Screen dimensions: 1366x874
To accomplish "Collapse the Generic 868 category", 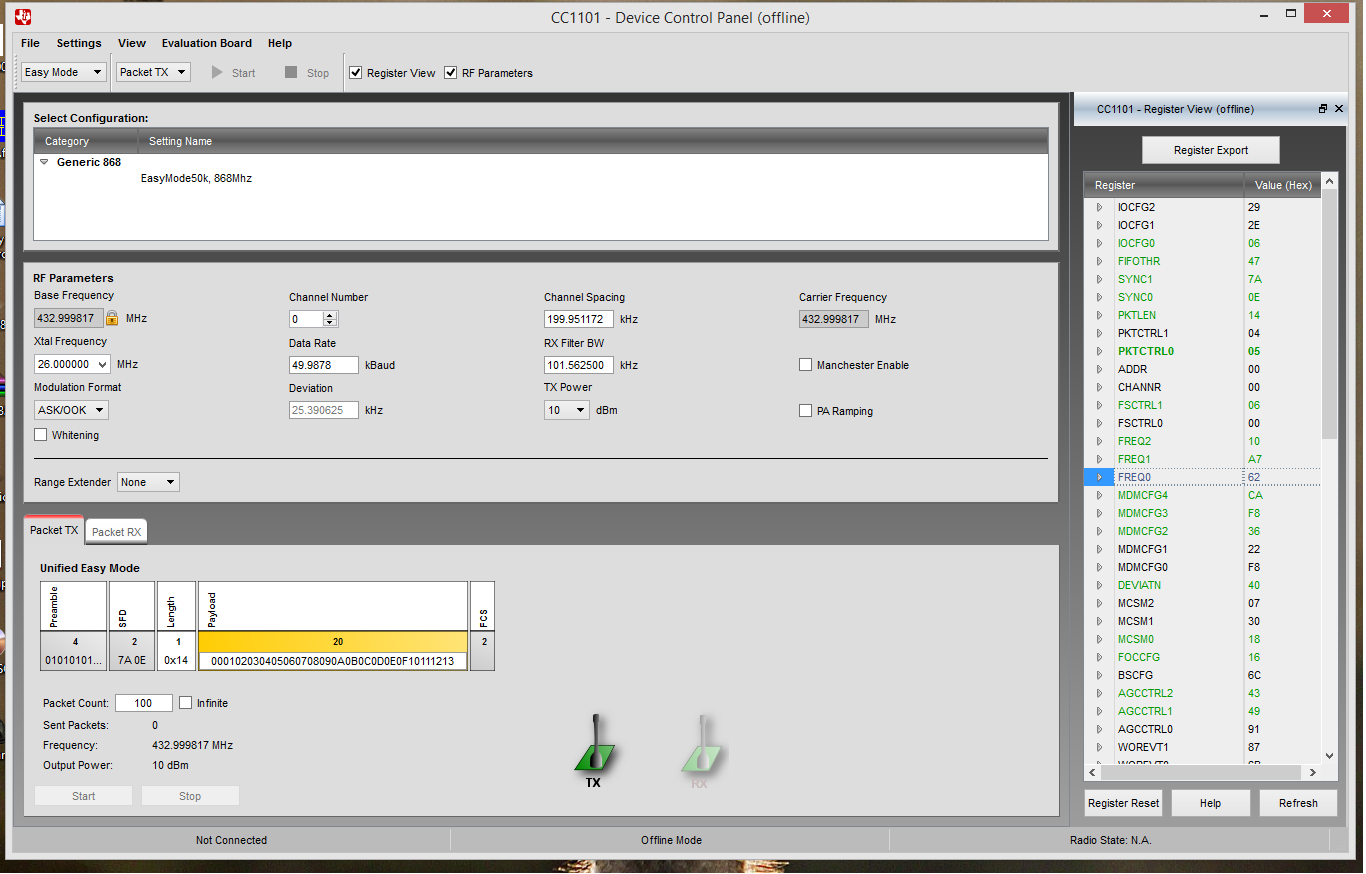I will [x=44, y=162].
